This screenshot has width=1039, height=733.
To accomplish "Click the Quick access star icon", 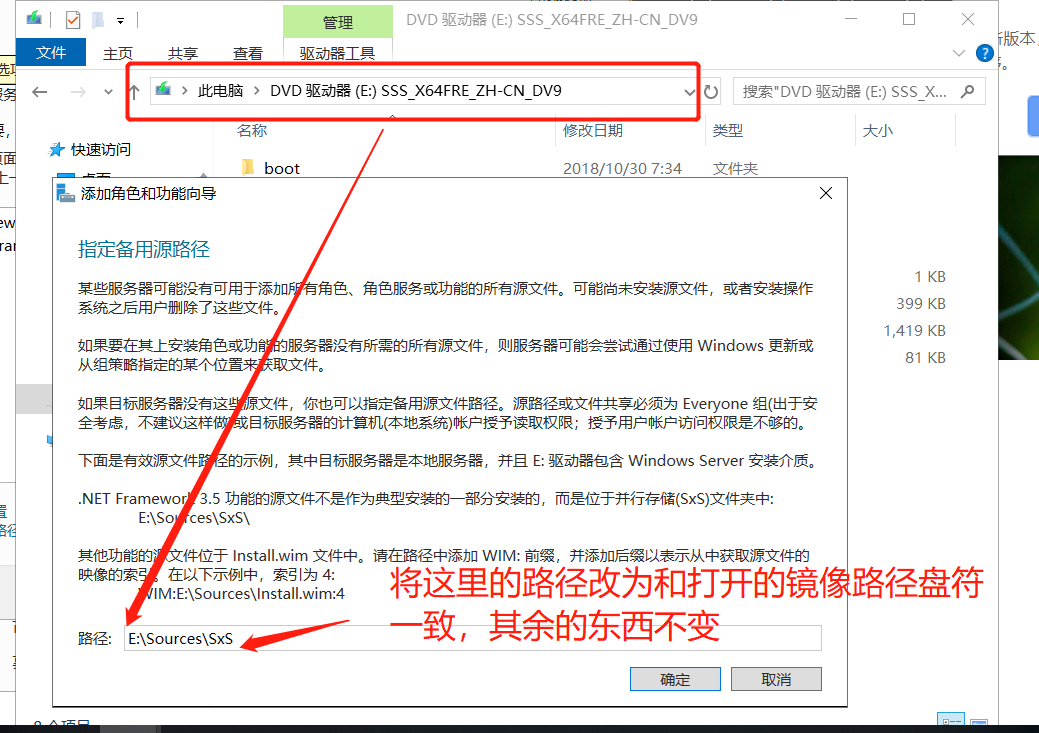I will [56, 150].
